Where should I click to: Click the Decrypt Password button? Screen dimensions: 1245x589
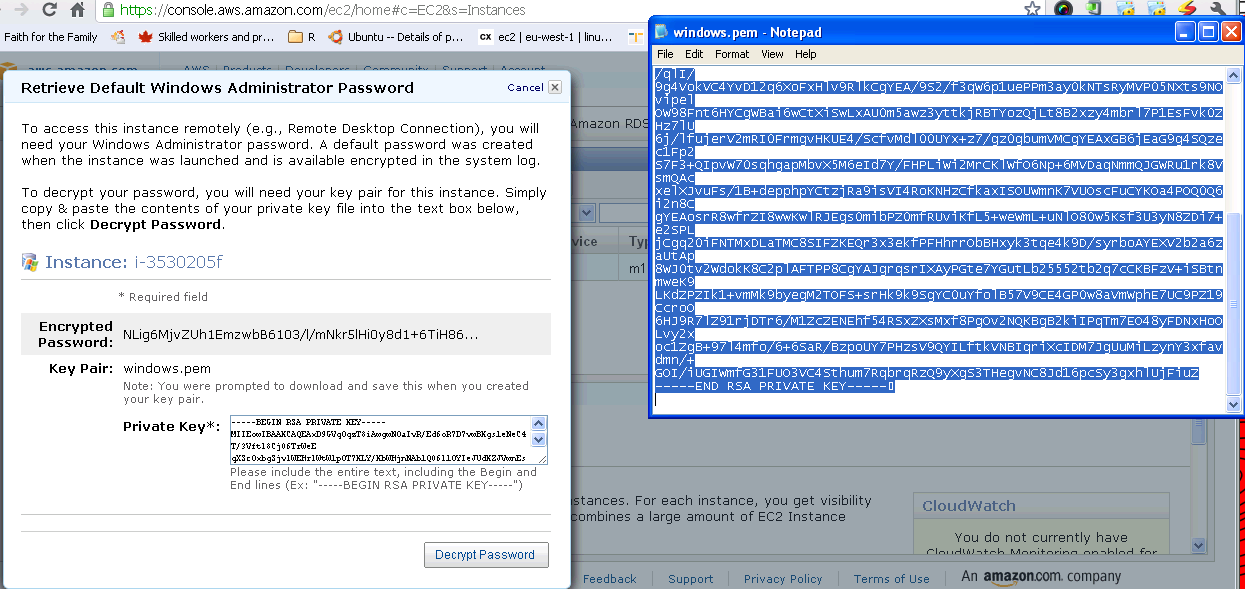(485, 555)
